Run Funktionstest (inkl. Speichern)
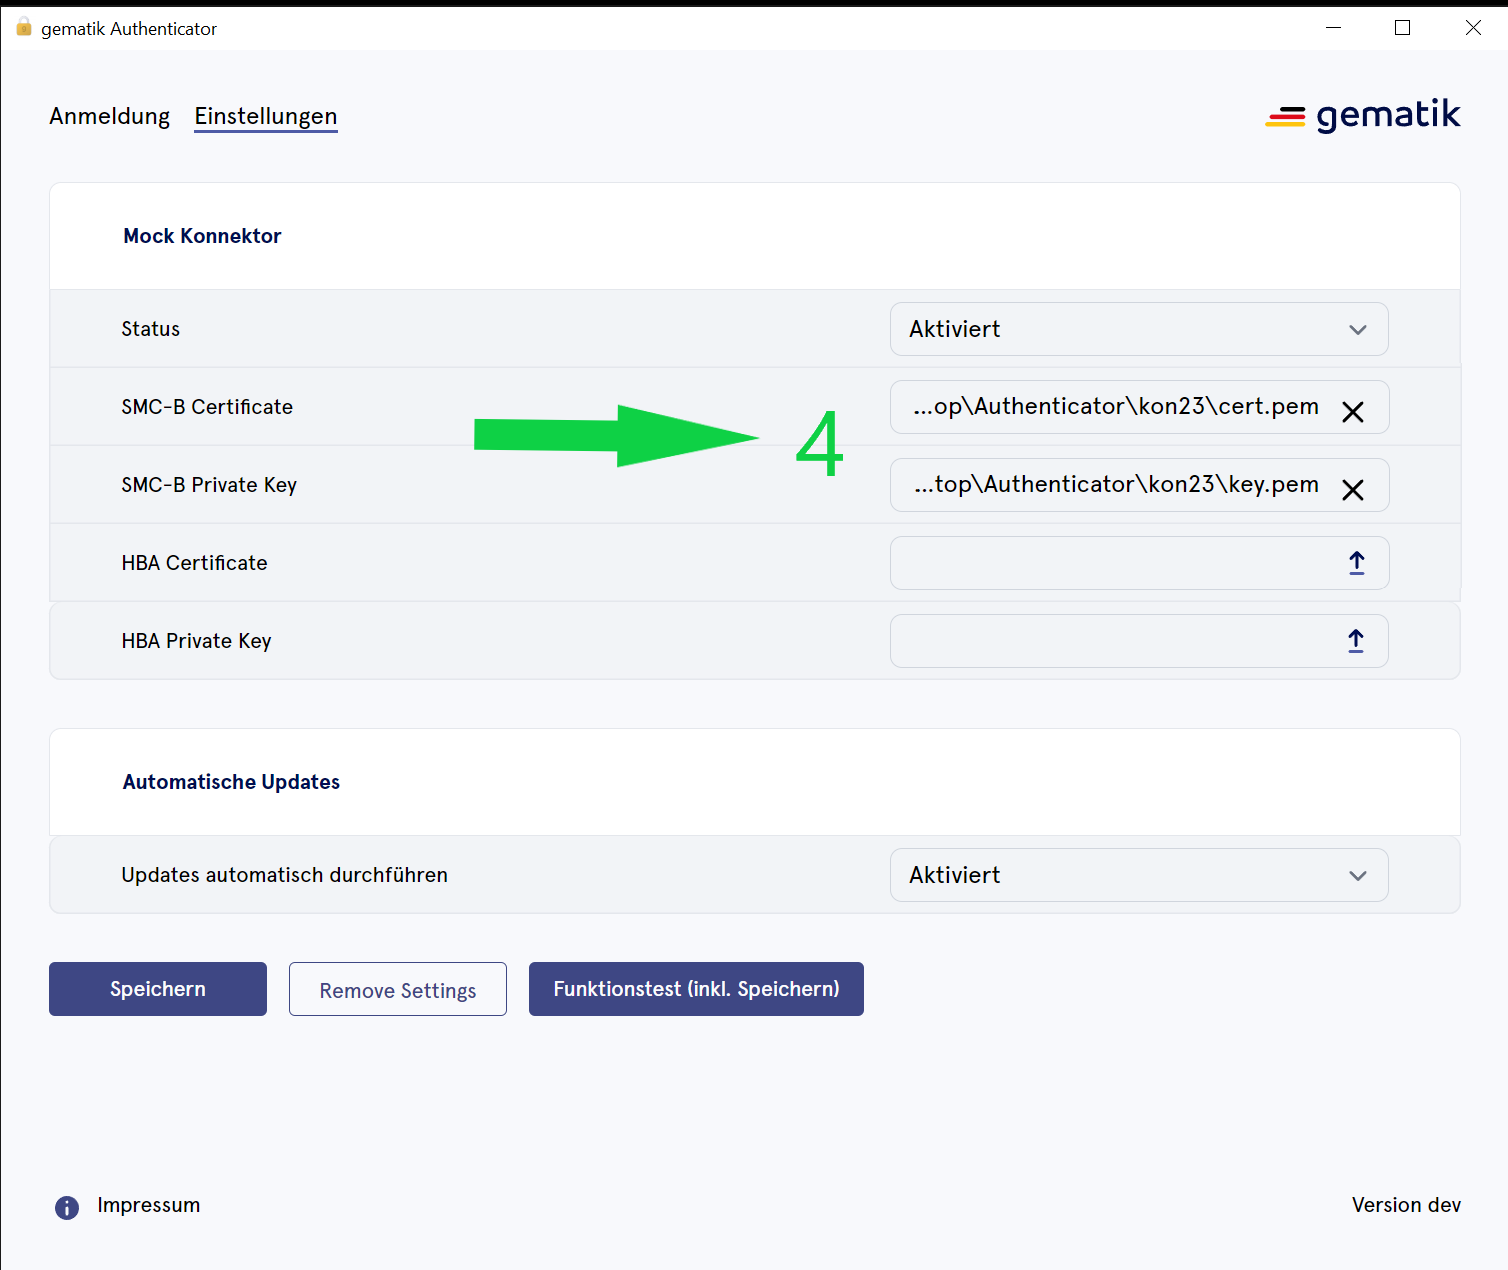This screenshot has height=1270, width=1508. (696, 990)
